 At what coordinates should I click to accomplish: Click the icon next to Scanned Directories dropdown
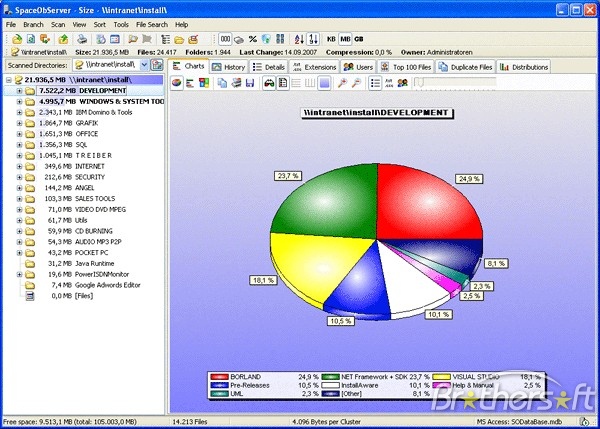coord(157,65)
